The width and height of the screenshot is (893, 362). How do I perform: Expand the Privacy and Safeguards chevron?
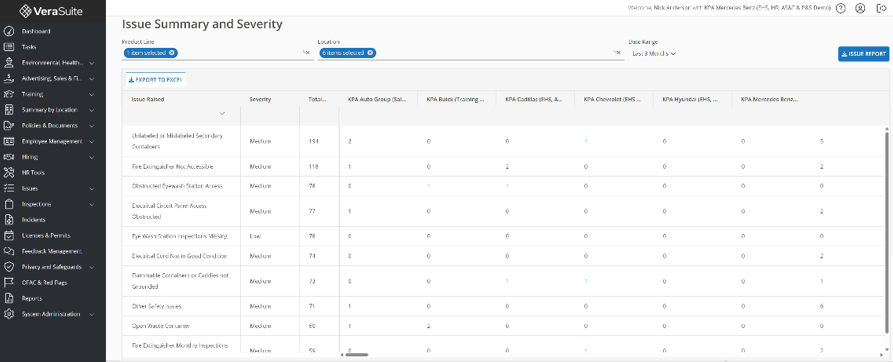(92, 267)
